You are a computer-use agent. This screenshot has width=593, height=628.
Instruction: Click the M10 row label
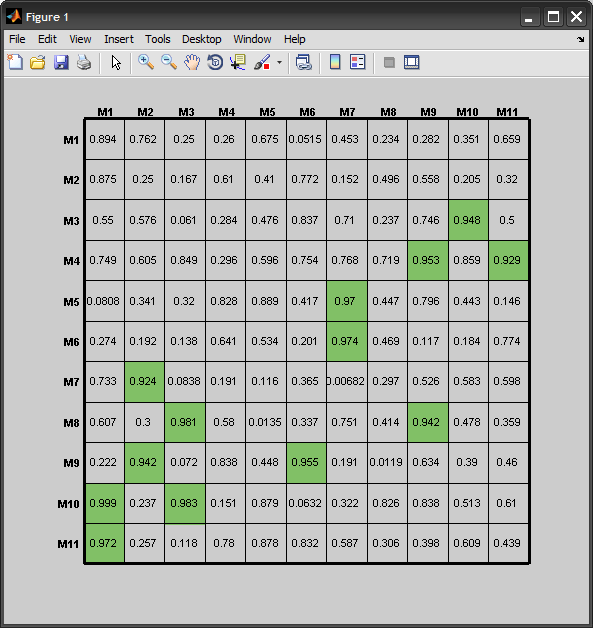click(x=68, y=504)
